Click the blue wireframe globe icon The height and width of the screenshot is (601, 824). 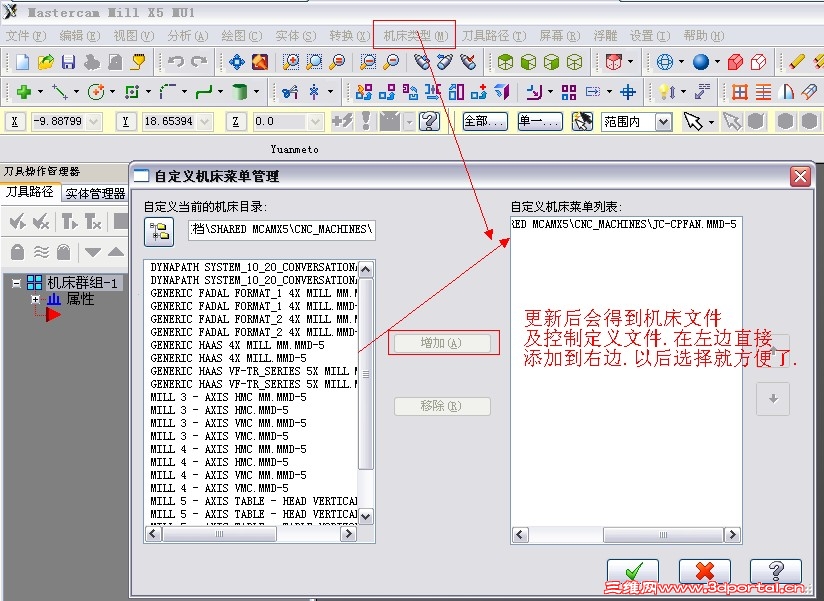pos(665,62)
